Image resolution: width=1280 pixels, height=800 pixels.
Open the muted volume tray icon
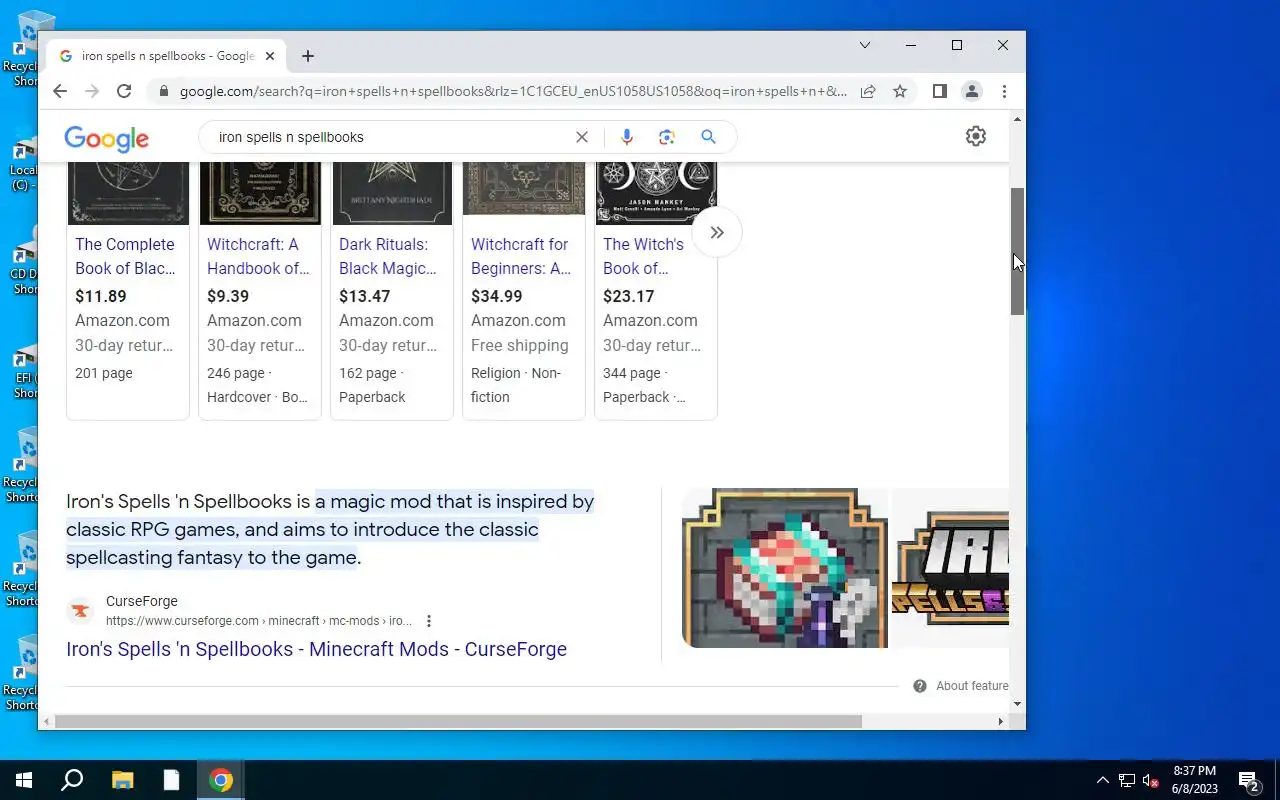(x=1151, y=780)
